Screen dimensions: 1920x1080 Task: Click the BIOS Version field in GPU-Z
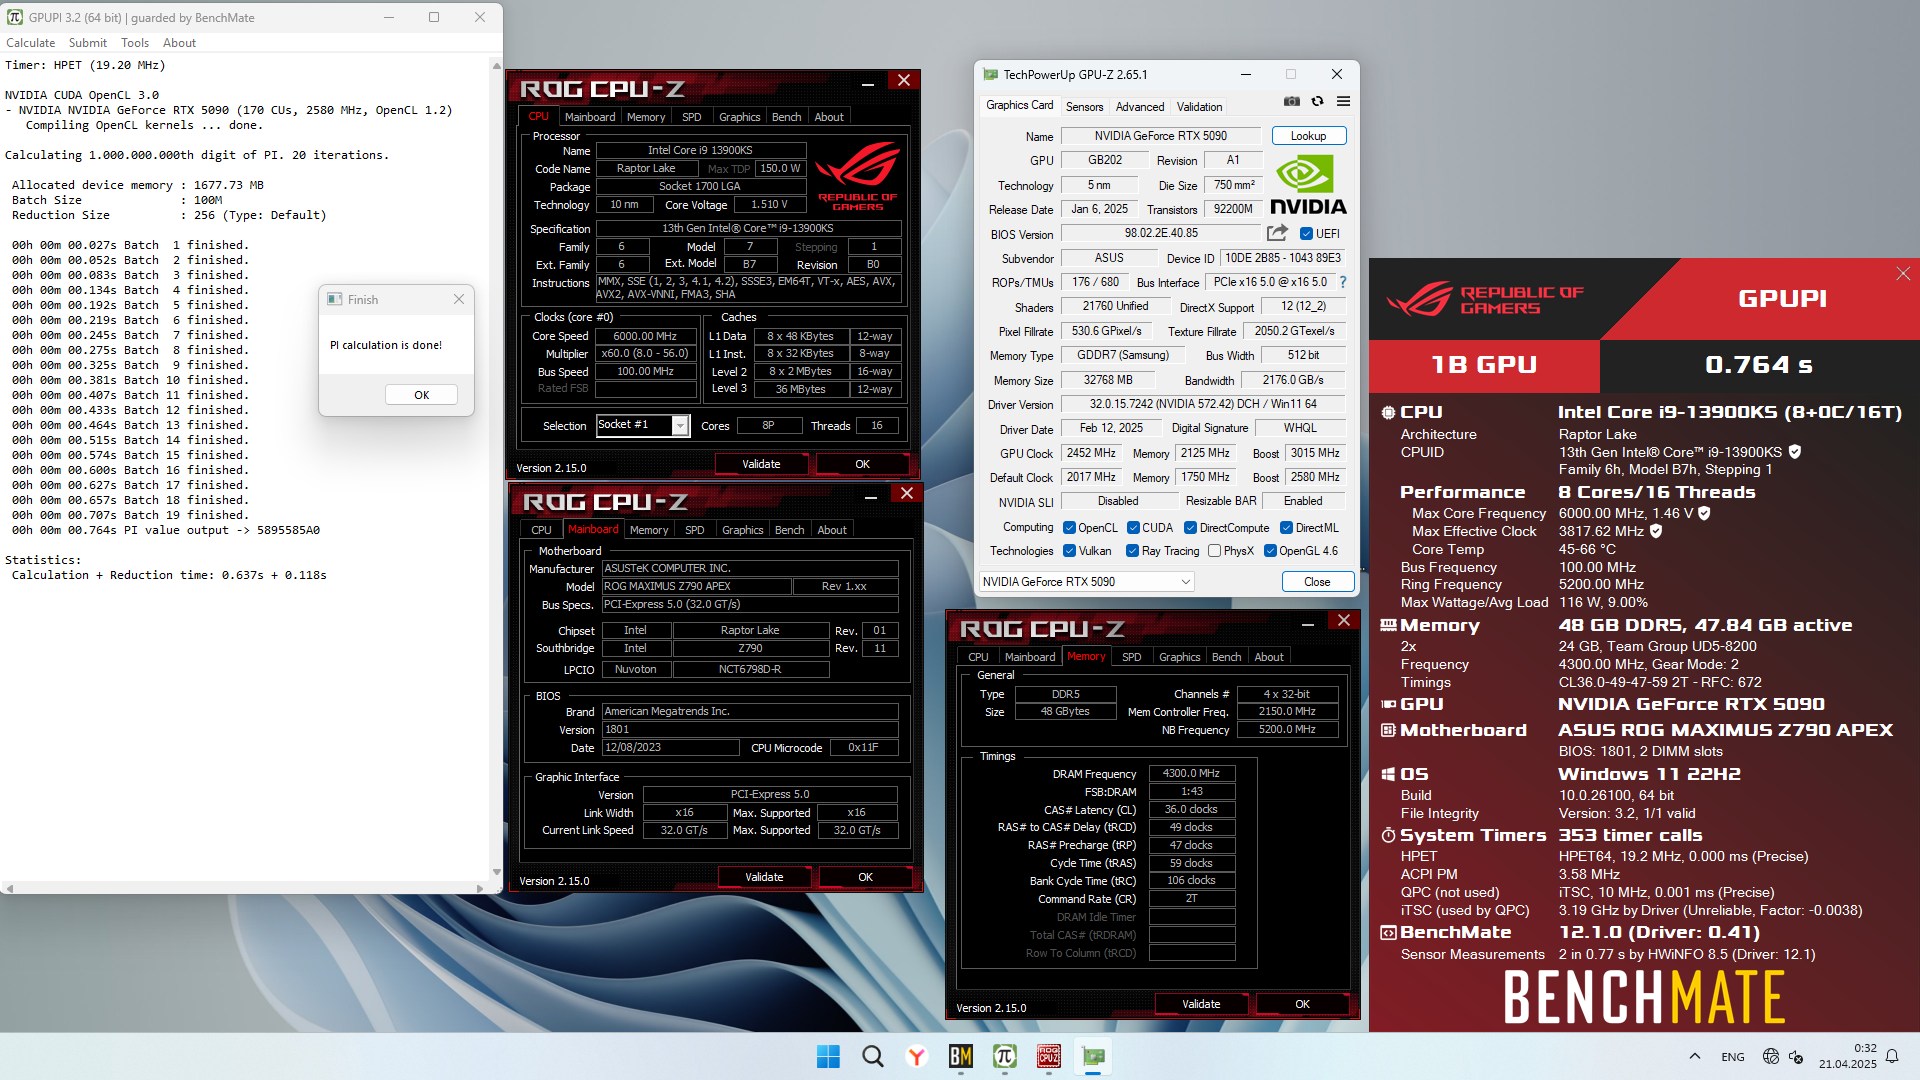pos(1161,233)
